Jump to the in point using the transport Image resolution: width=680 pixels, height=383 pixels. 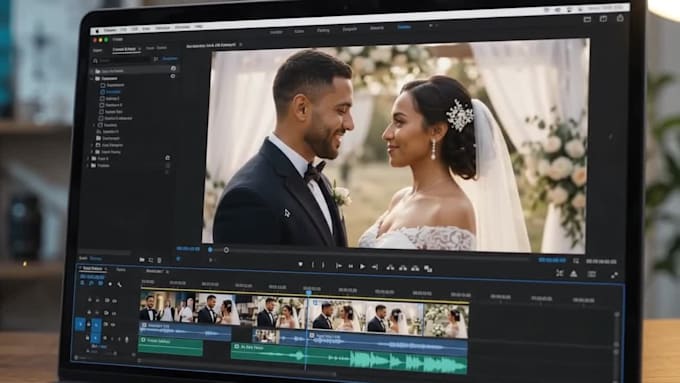[339, 266]
